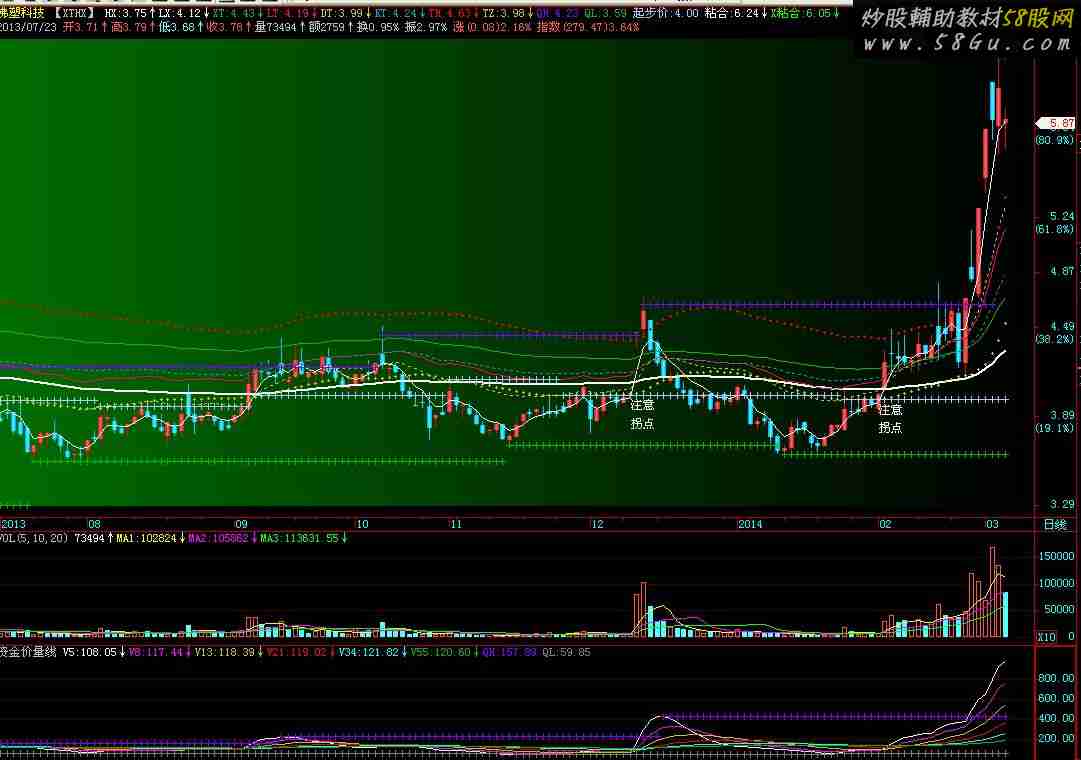
Task: Click the 3.89 price axis label
Action: click(1062, 415)
